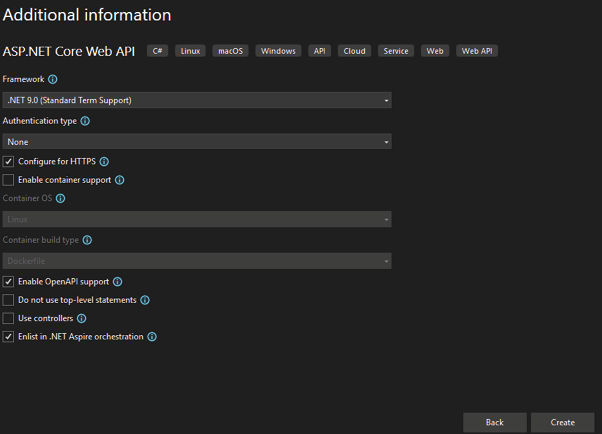Image resolution: width=602 pixels, height=434 pixels.
Task: Click the Web API tag
Action: tap(476, 51)
